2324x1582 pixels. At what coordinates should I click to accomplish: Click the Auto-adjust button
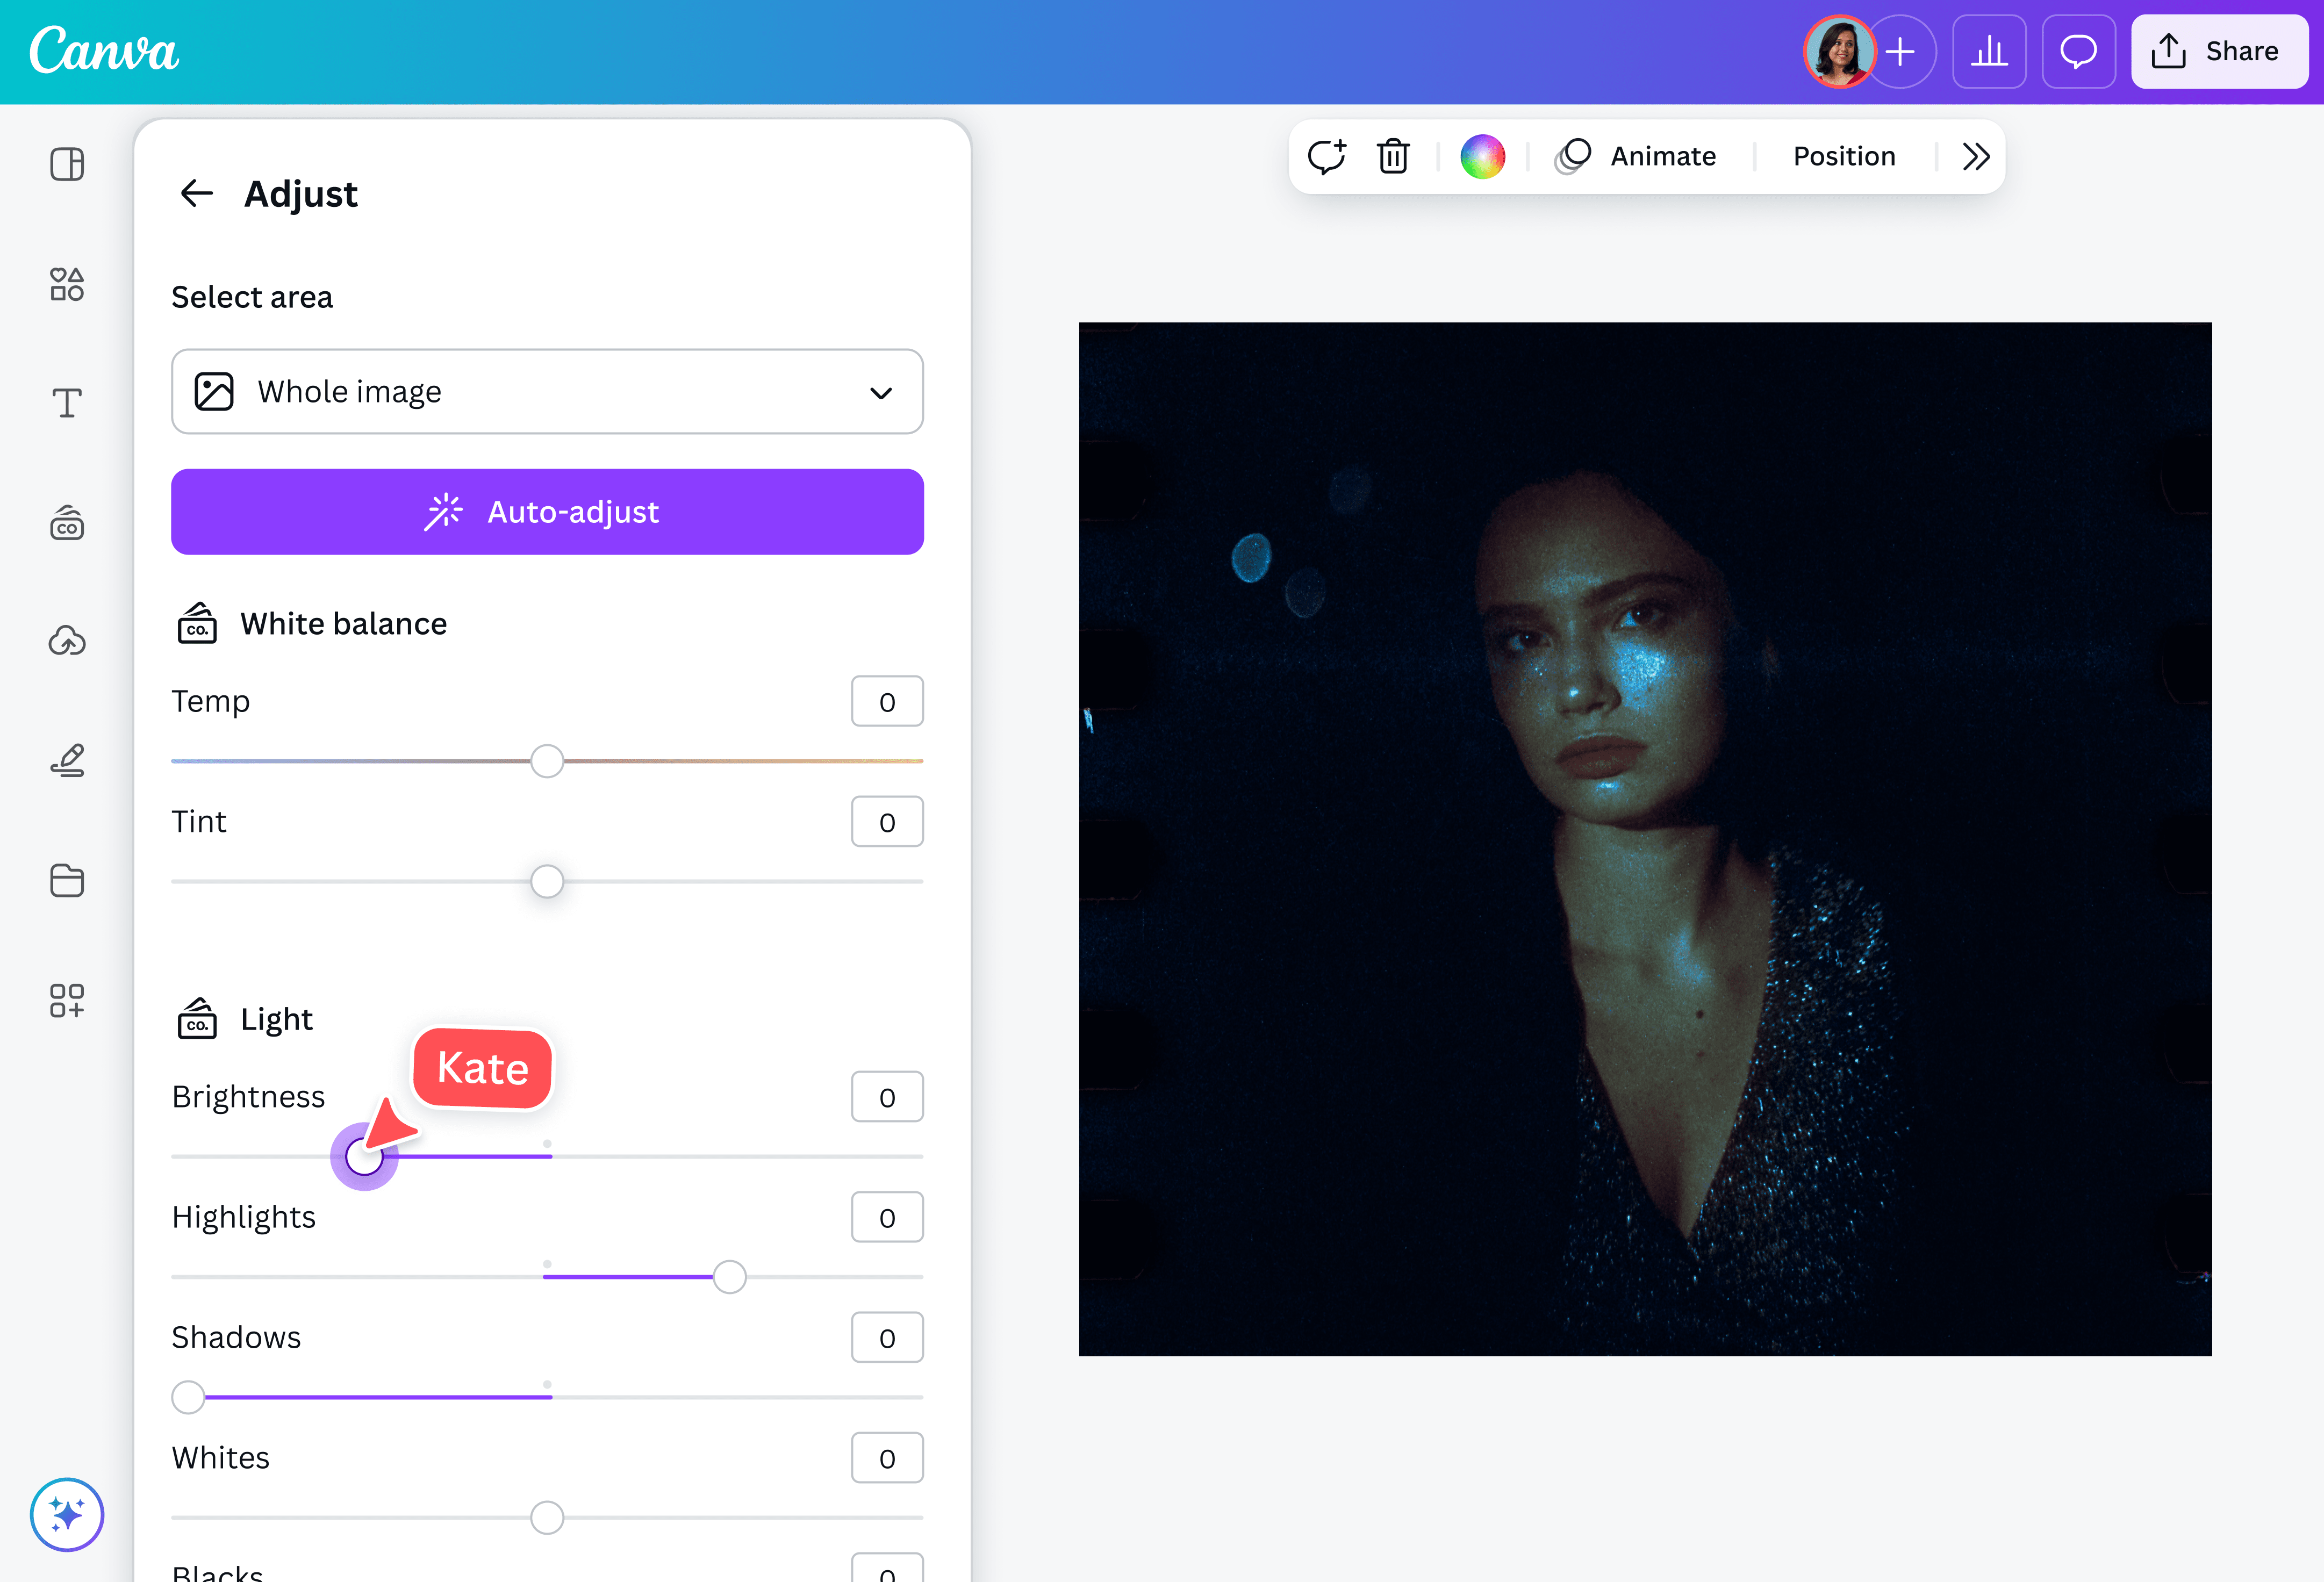click(547, 511)
